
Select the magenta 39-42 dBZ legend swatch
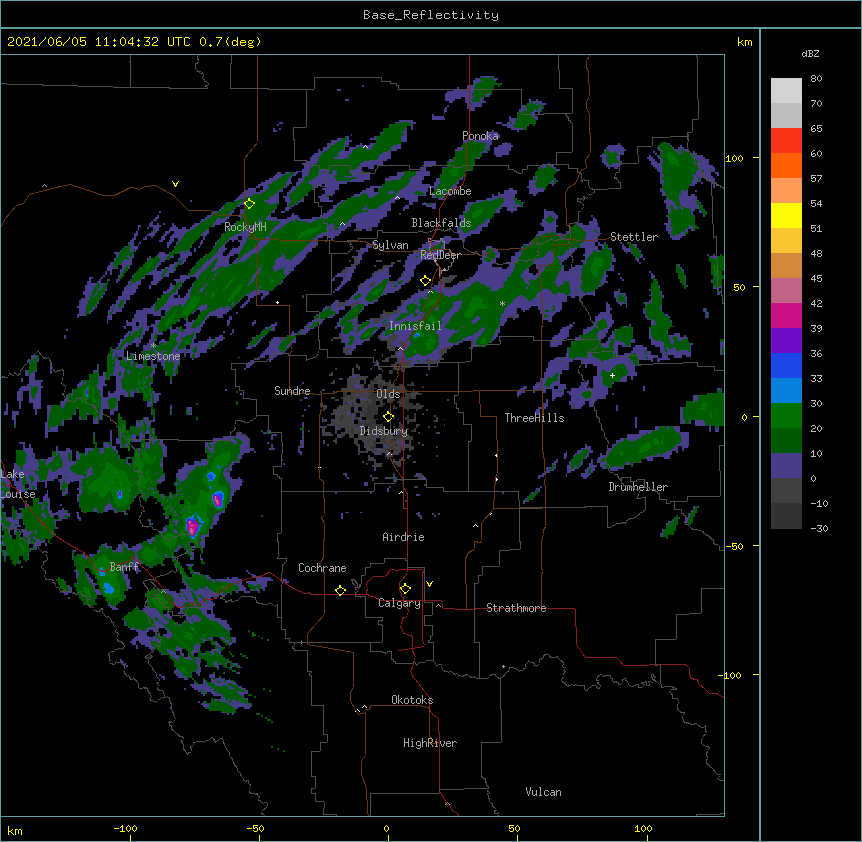click(x=786, y=315)
